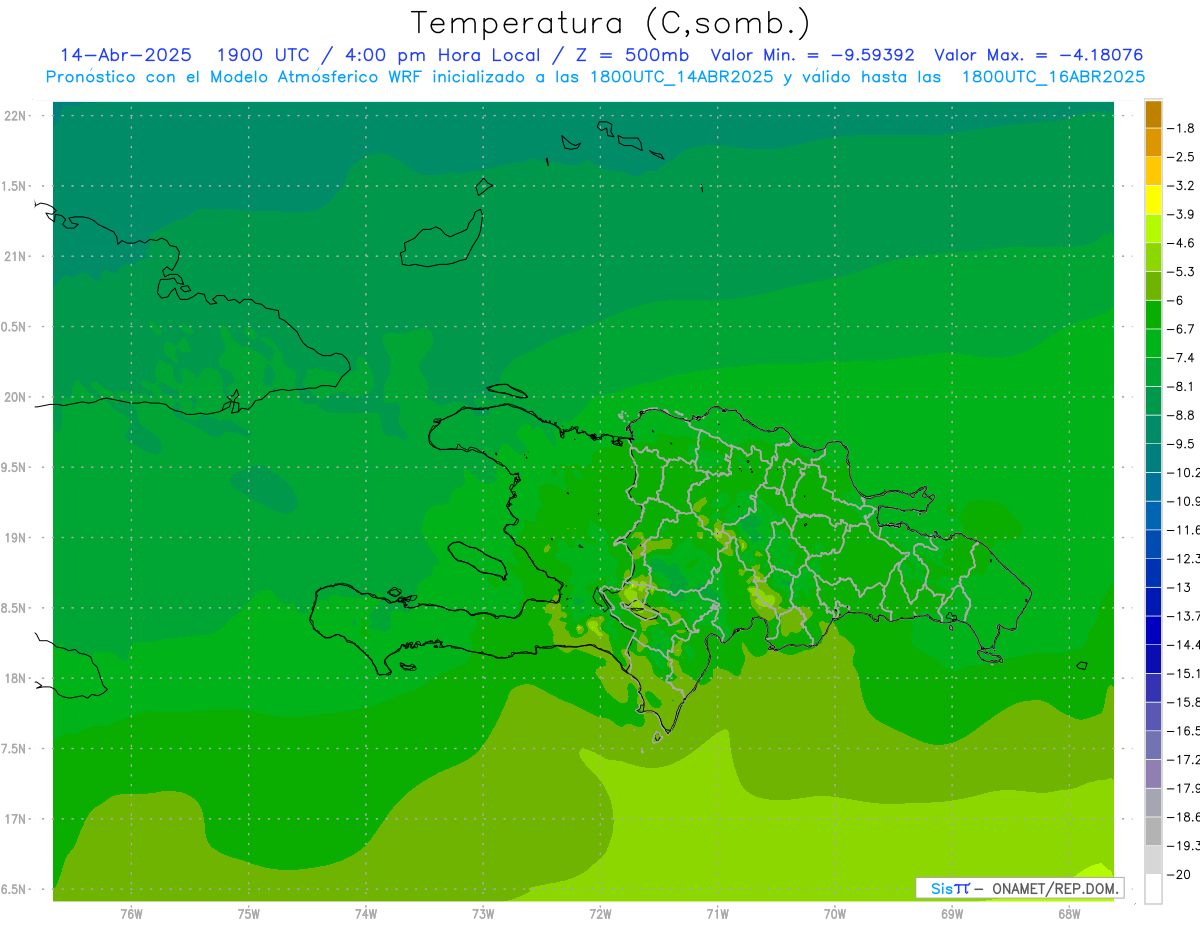Click the "21N" latitude label
The image size is (1200, 927).
[16, 257]
